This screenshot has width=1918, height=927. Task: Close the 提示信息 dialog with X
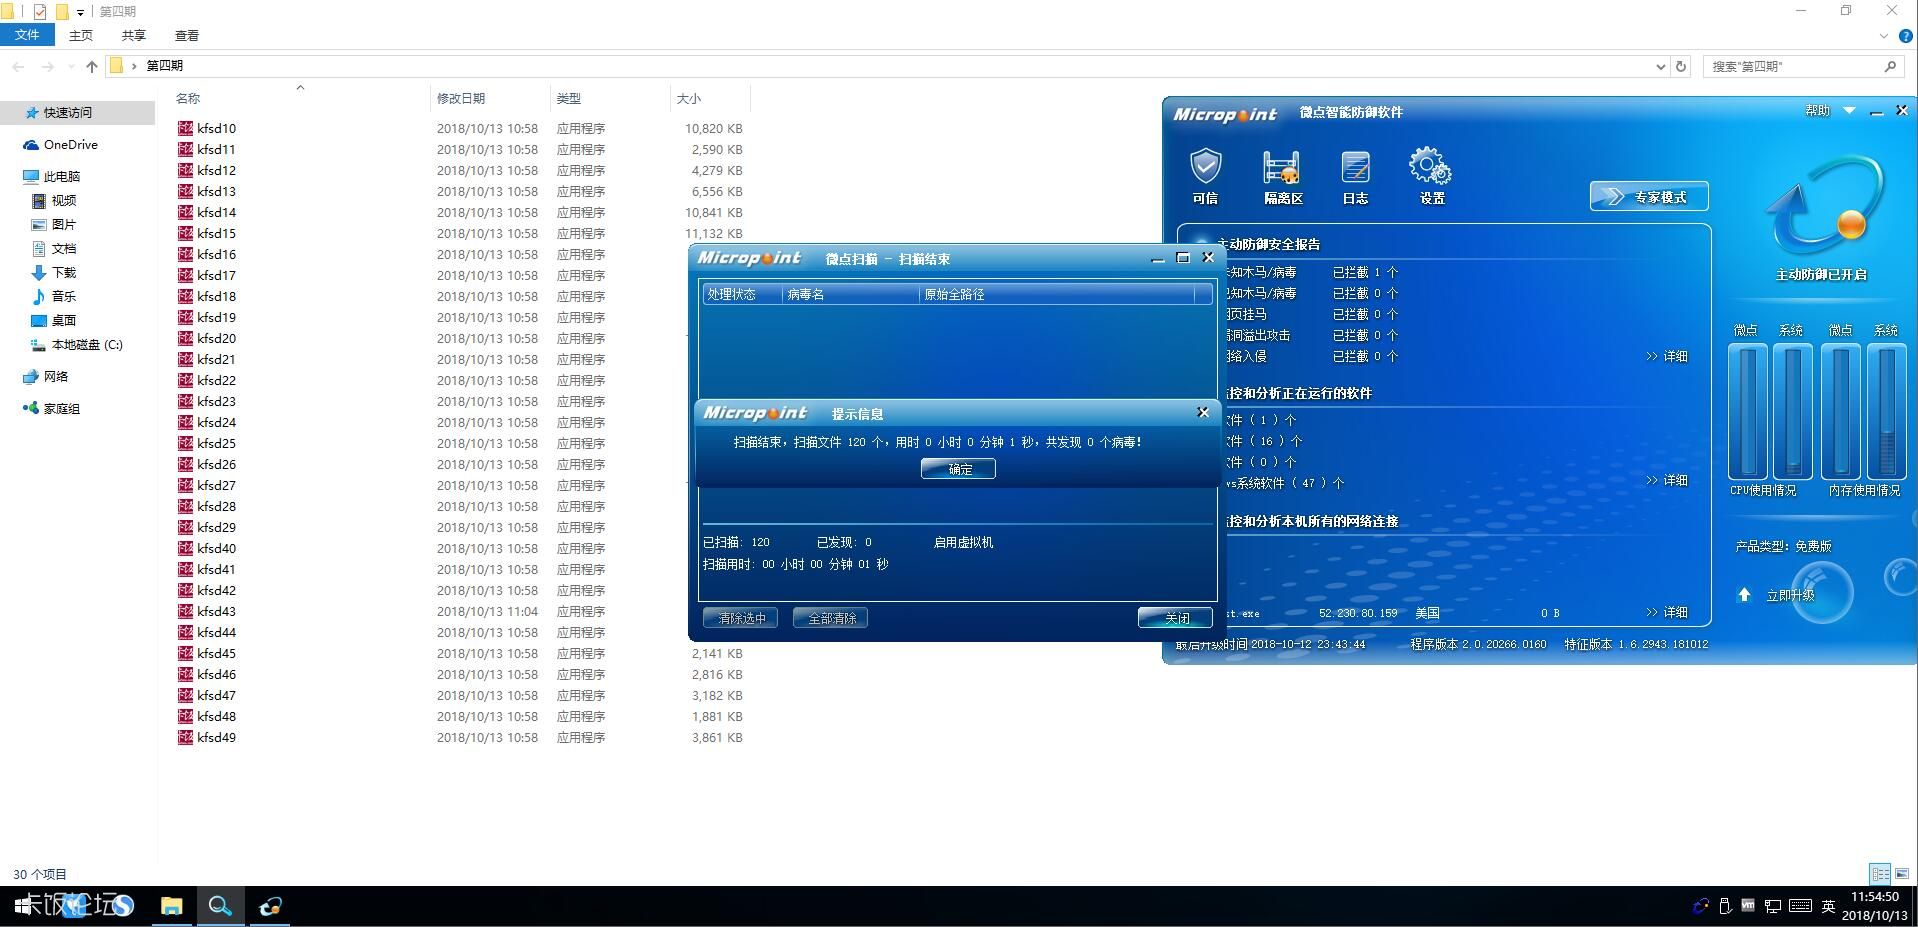point(1203,412)
